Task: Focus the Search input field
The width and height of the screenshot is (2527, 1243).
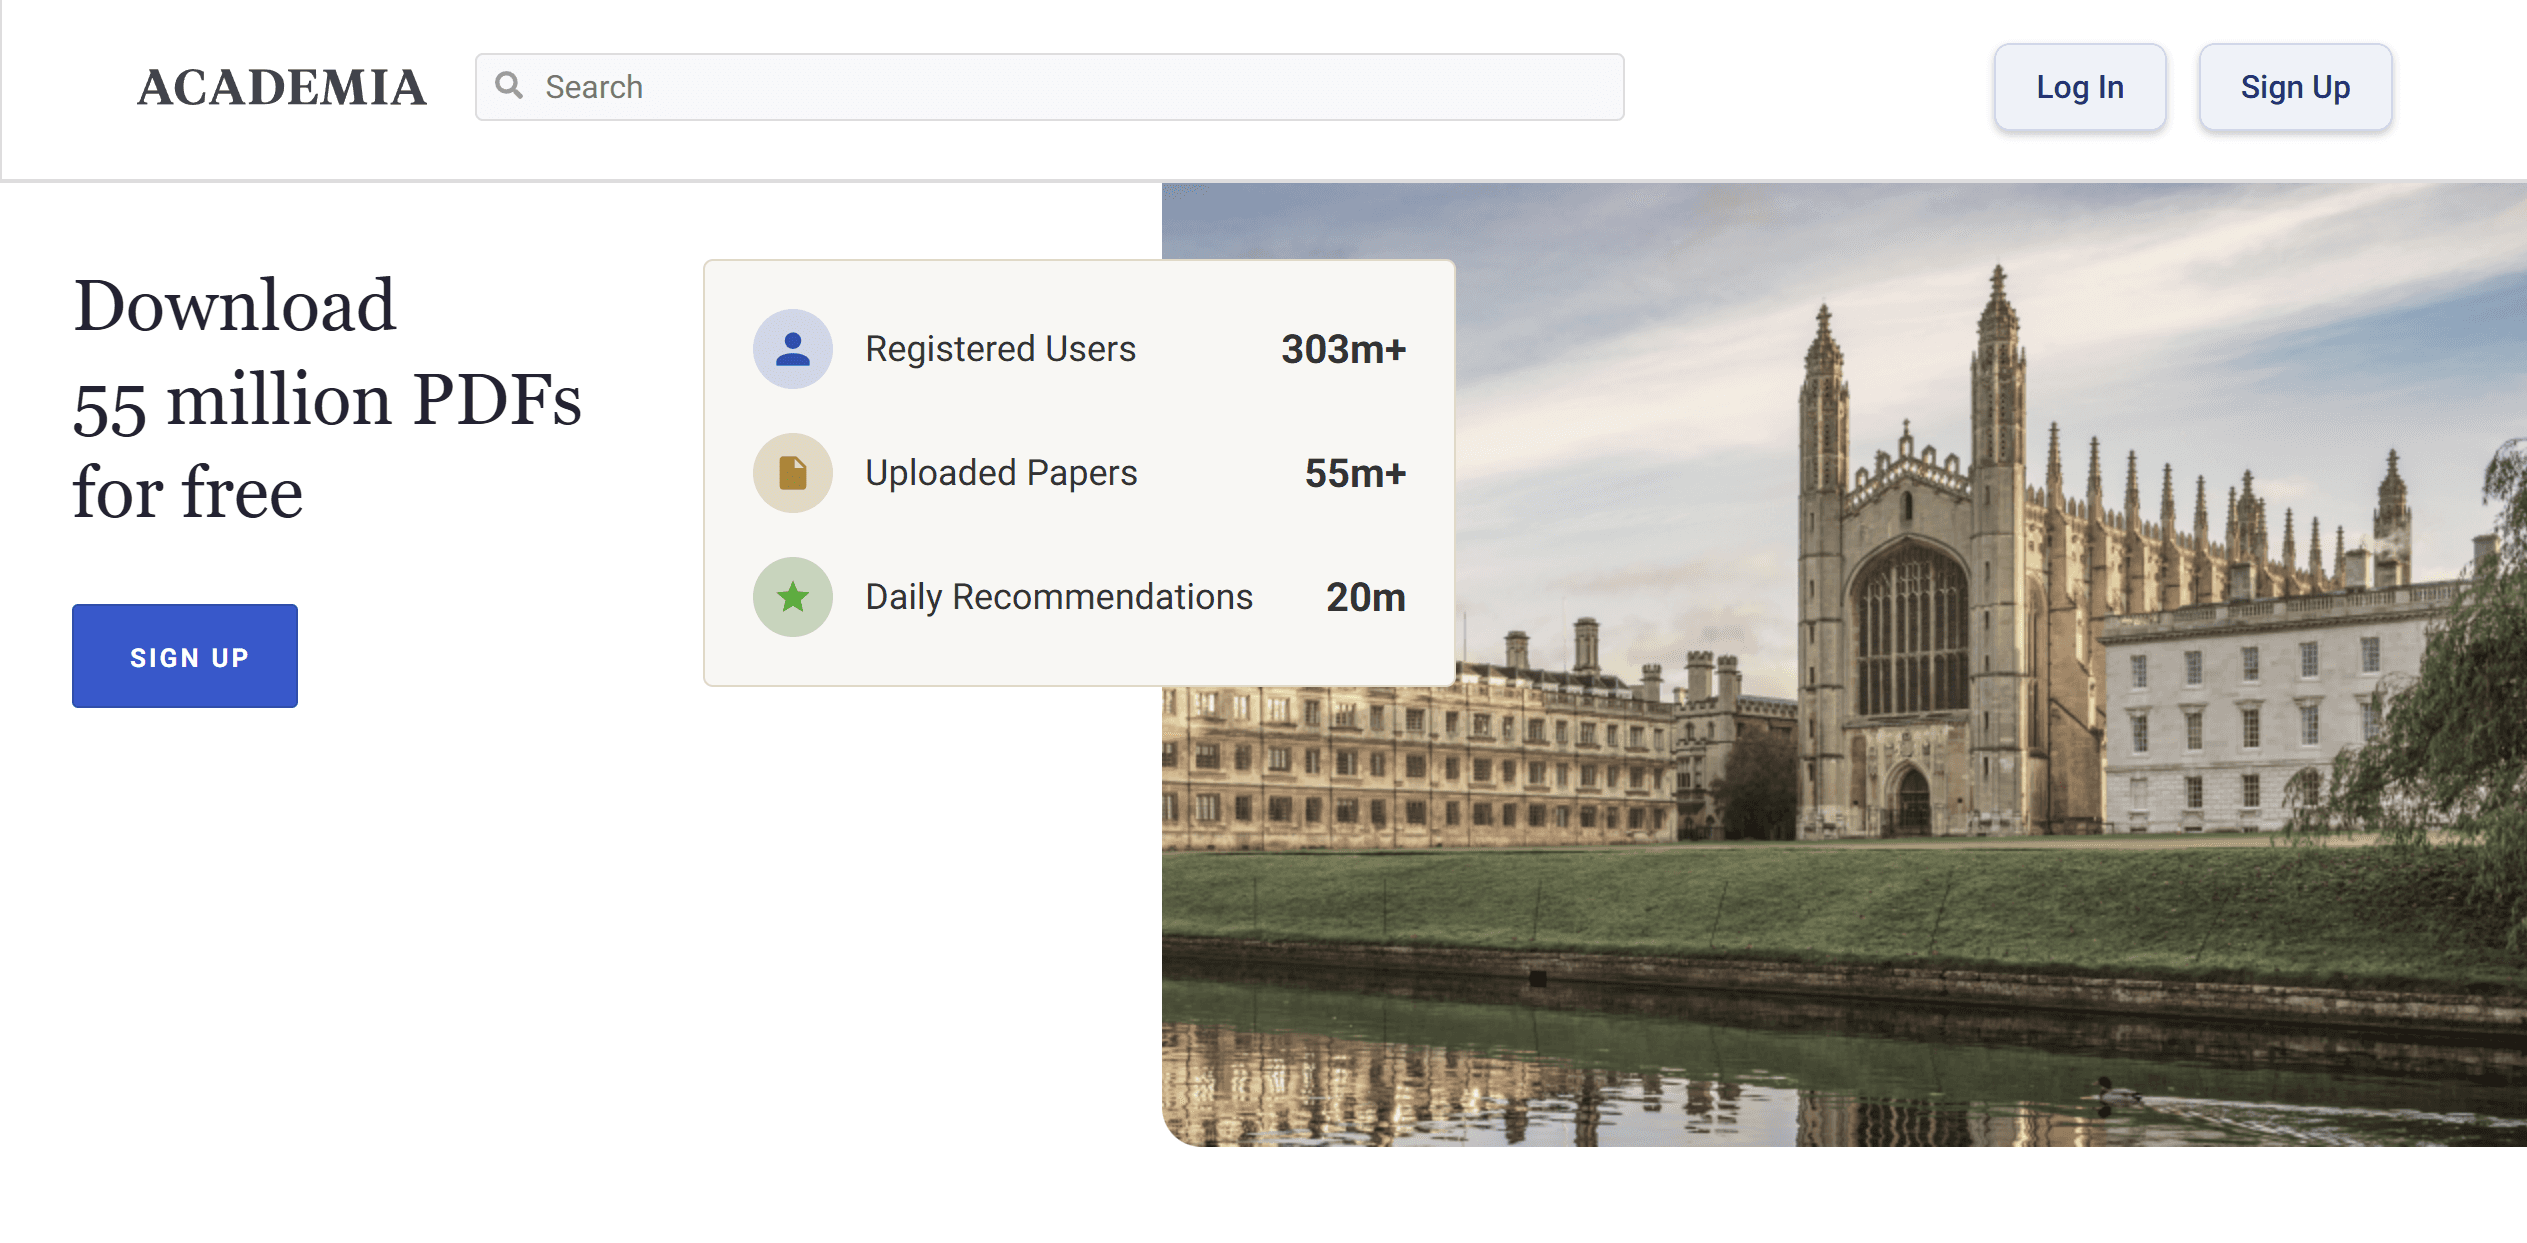Action: 1070,87
